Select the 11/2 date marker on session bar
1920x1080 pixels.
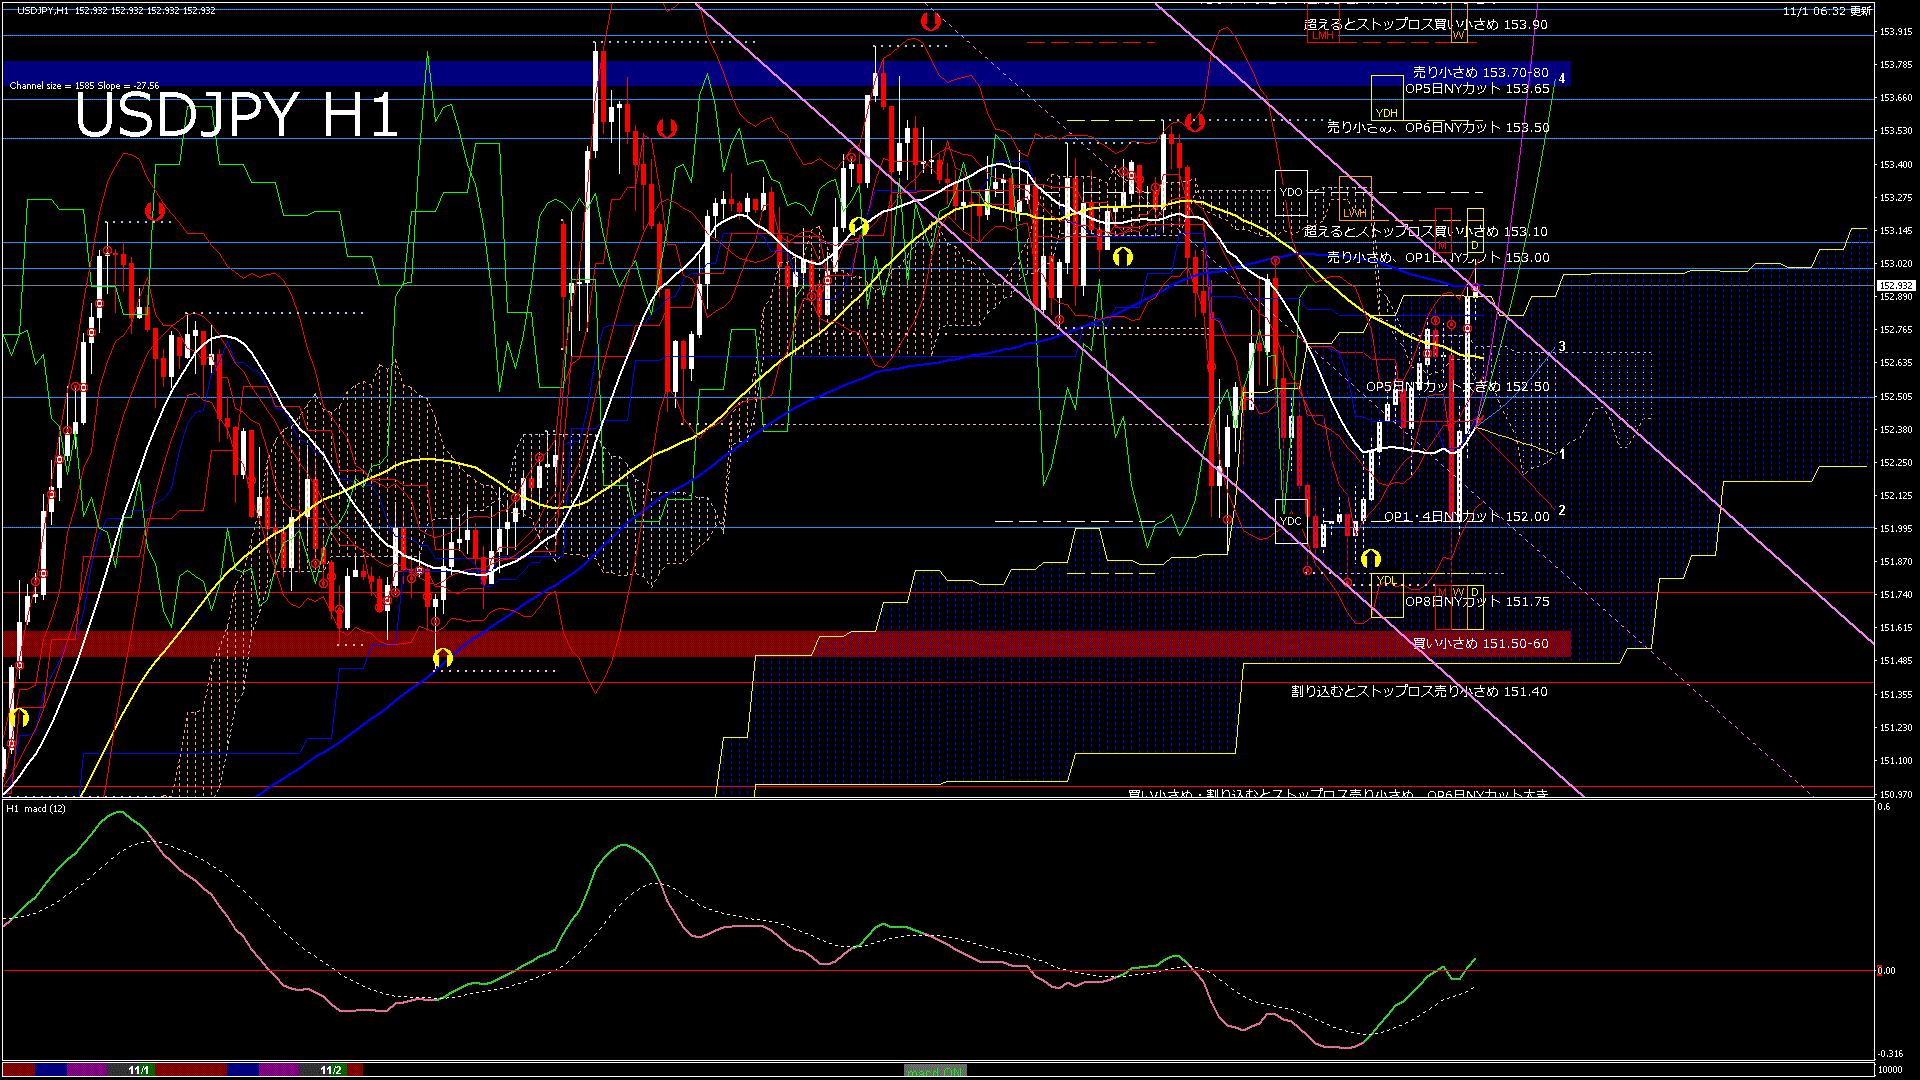pyautogui.click(x=331, y=1070)
